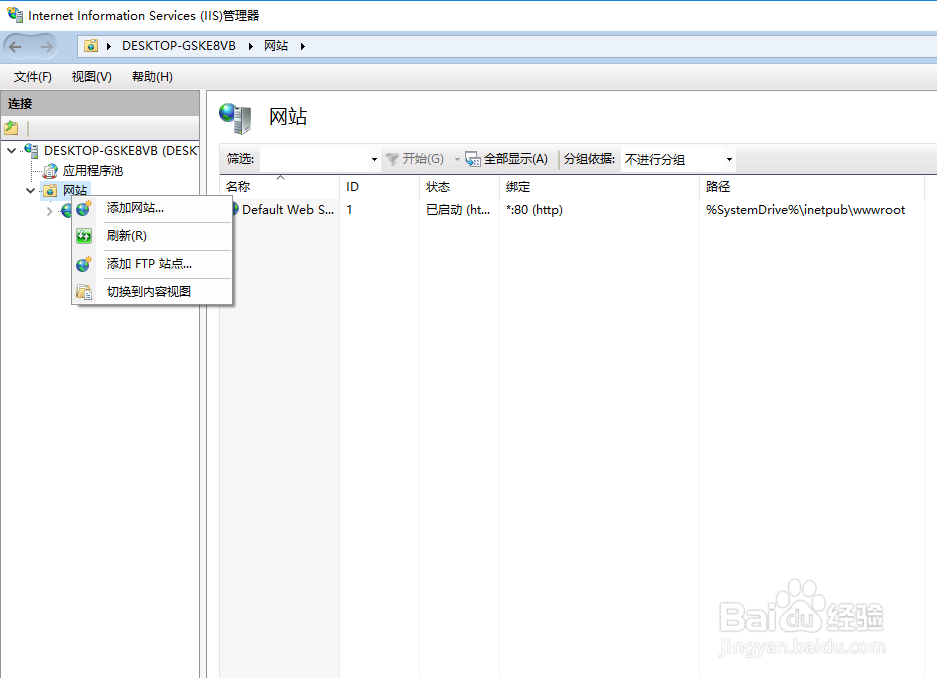Open the 开始(G) dropdown arrow

click(x=457, y=160)
